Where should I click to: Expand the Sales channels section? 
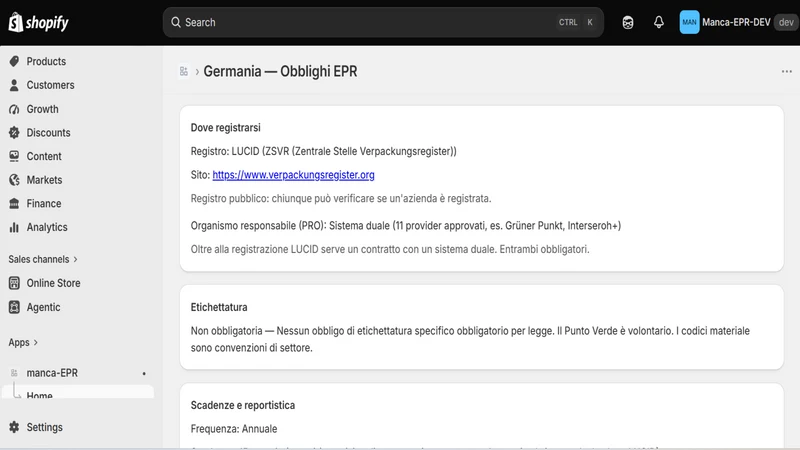point(43,259)
